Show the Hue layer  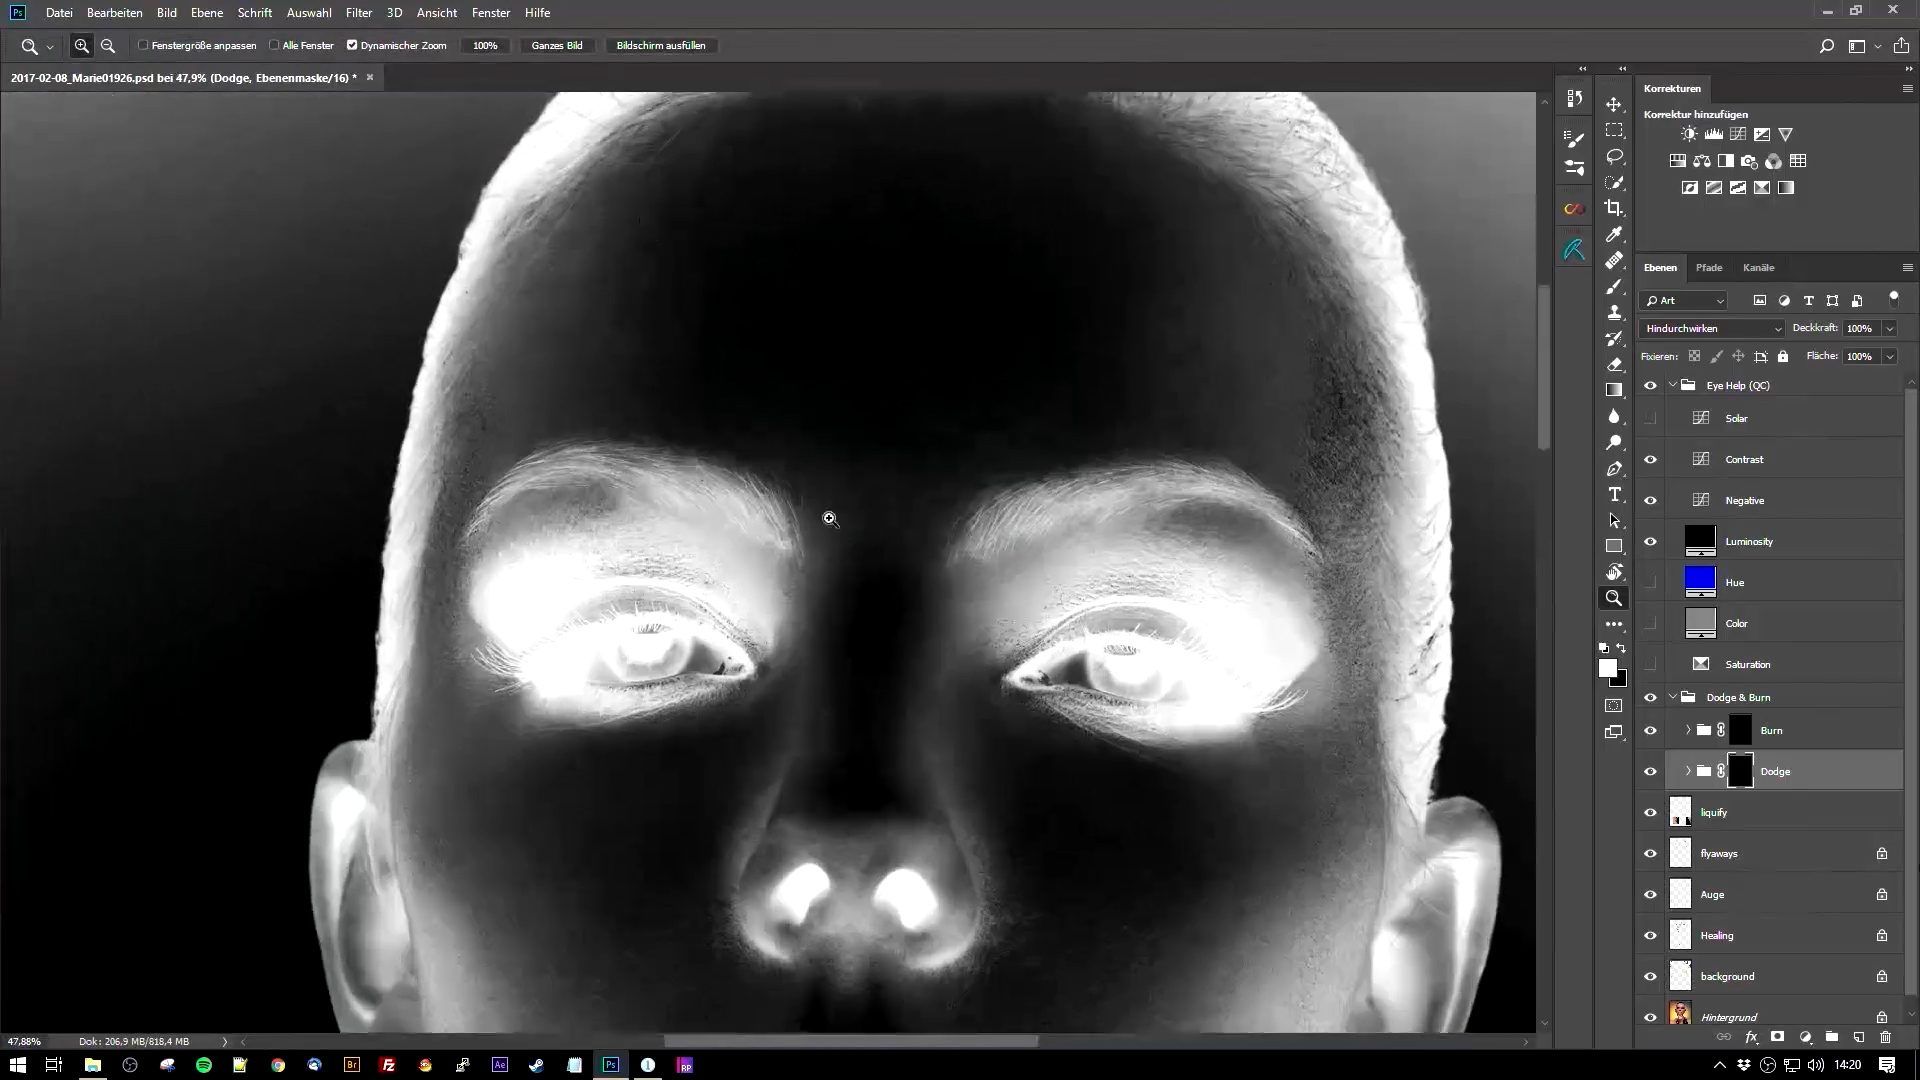[1650, 582]
